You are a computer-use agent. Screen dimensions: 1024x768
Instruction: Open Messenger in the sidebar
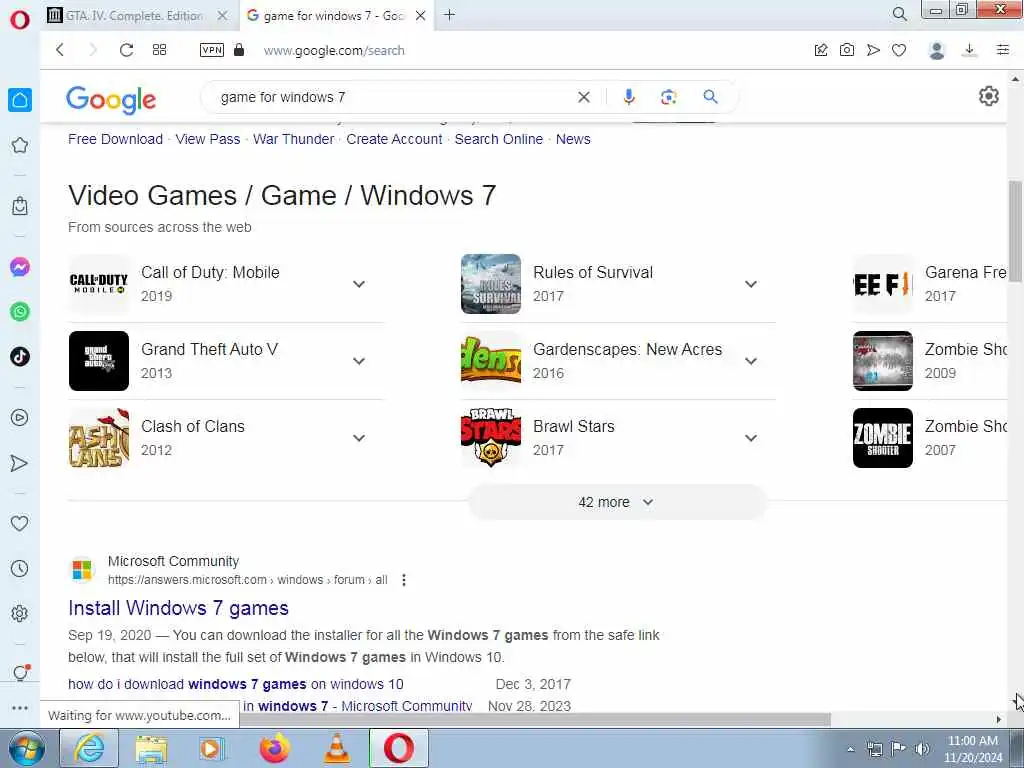20,267
